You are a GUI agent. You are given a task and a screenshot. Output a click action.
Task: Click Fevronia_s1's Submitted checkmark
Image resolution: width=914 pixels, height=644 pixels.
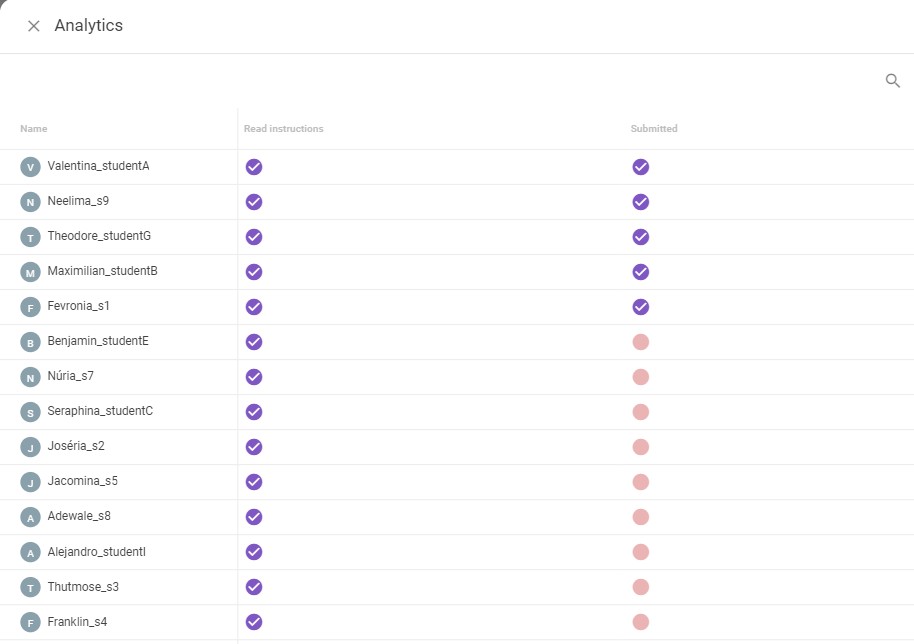coord(641,307)
